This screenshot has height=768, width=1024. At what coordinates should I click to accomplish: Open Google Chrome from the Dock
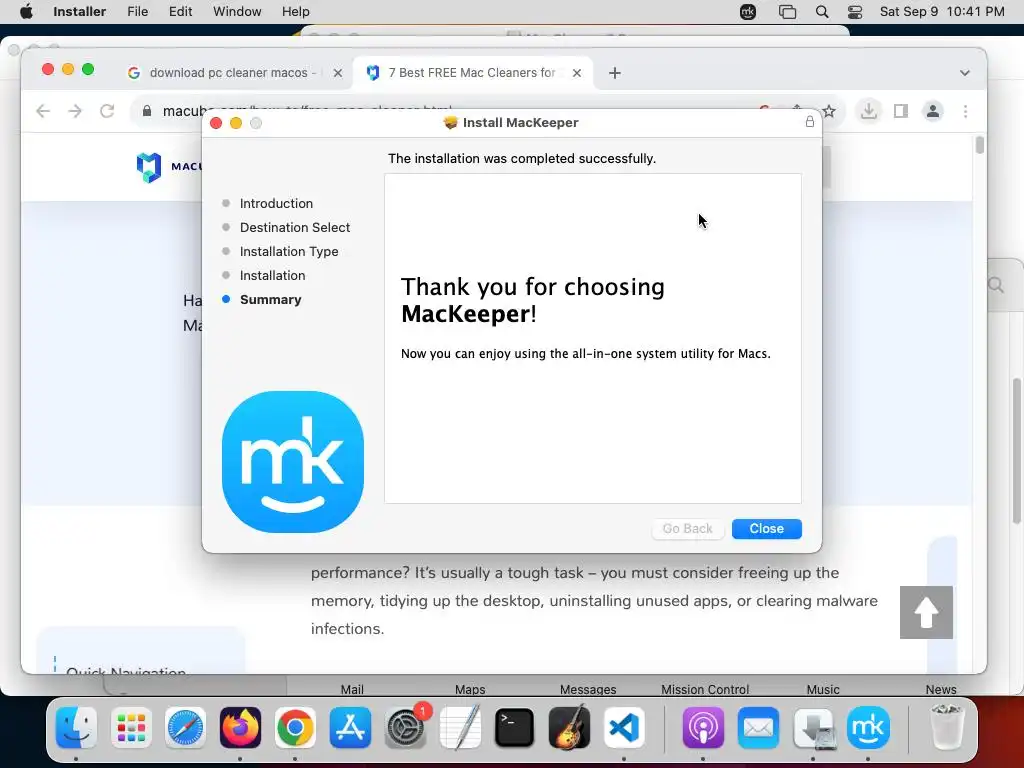point(295,728)
